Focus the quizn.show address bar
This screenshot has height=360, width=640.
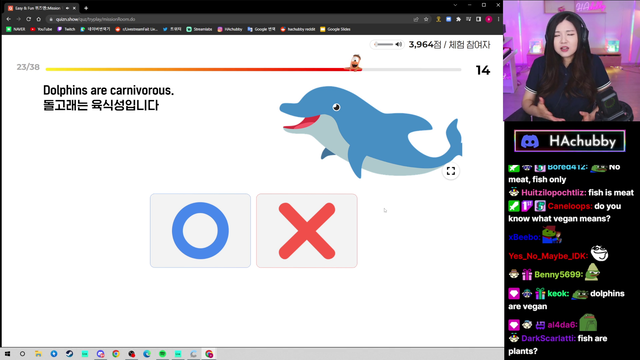coord(229,19)
